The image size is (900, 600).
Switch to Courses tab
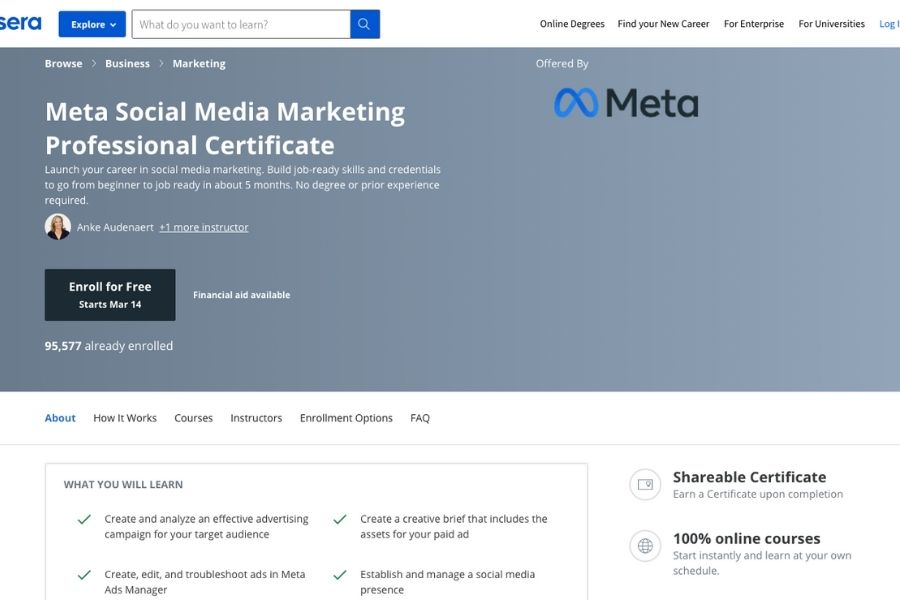point(193,418)
